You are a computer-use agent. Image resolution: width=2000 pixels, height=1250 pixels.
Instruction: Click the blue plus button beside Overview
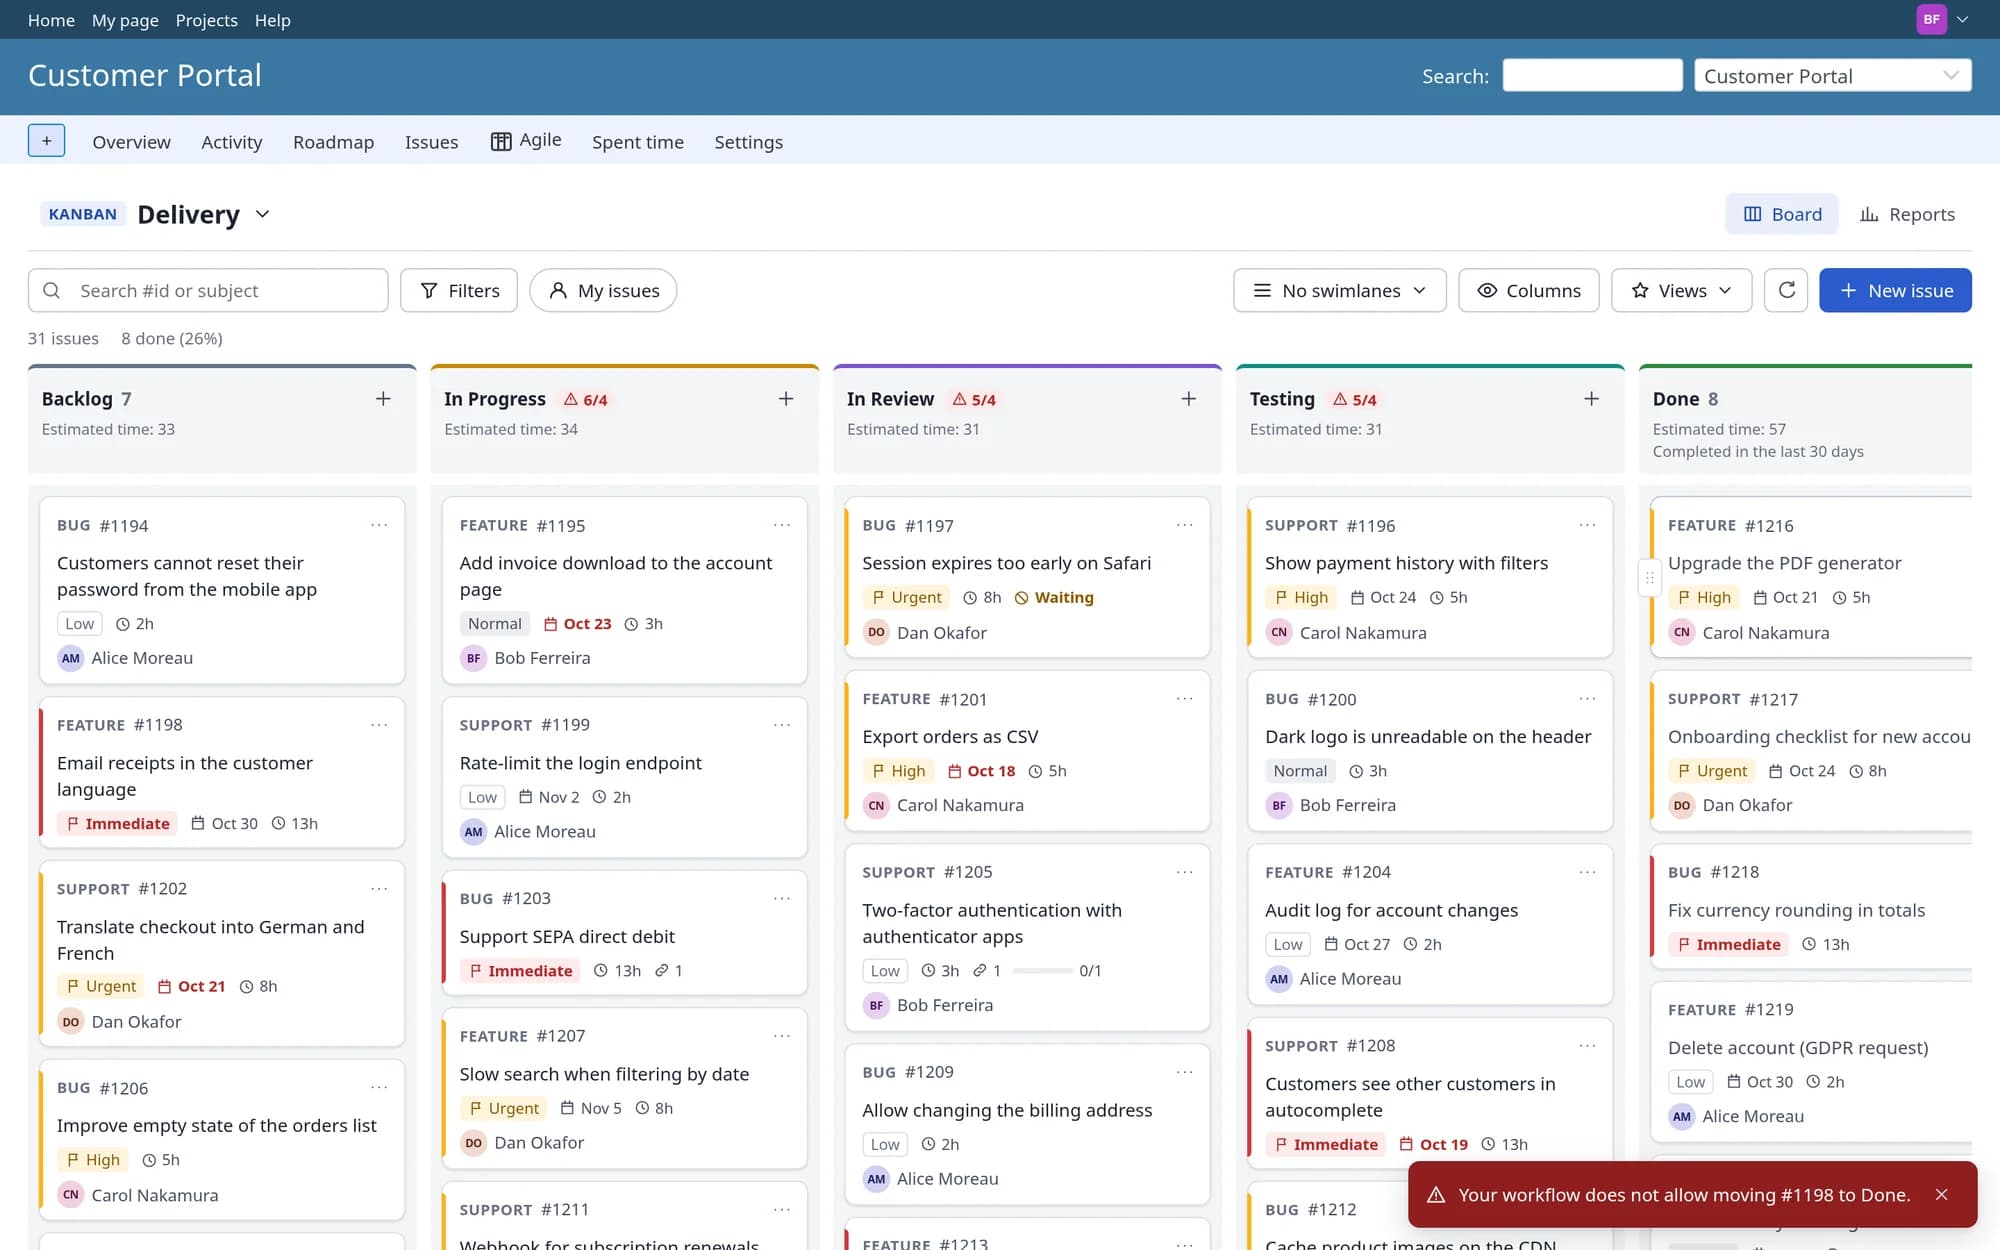(x=46, y=141)
